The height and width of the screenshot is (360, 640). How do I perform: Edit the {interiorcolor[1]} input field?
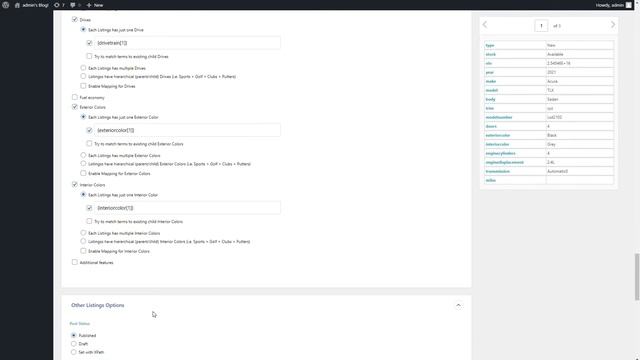click(x=187, y=208)
